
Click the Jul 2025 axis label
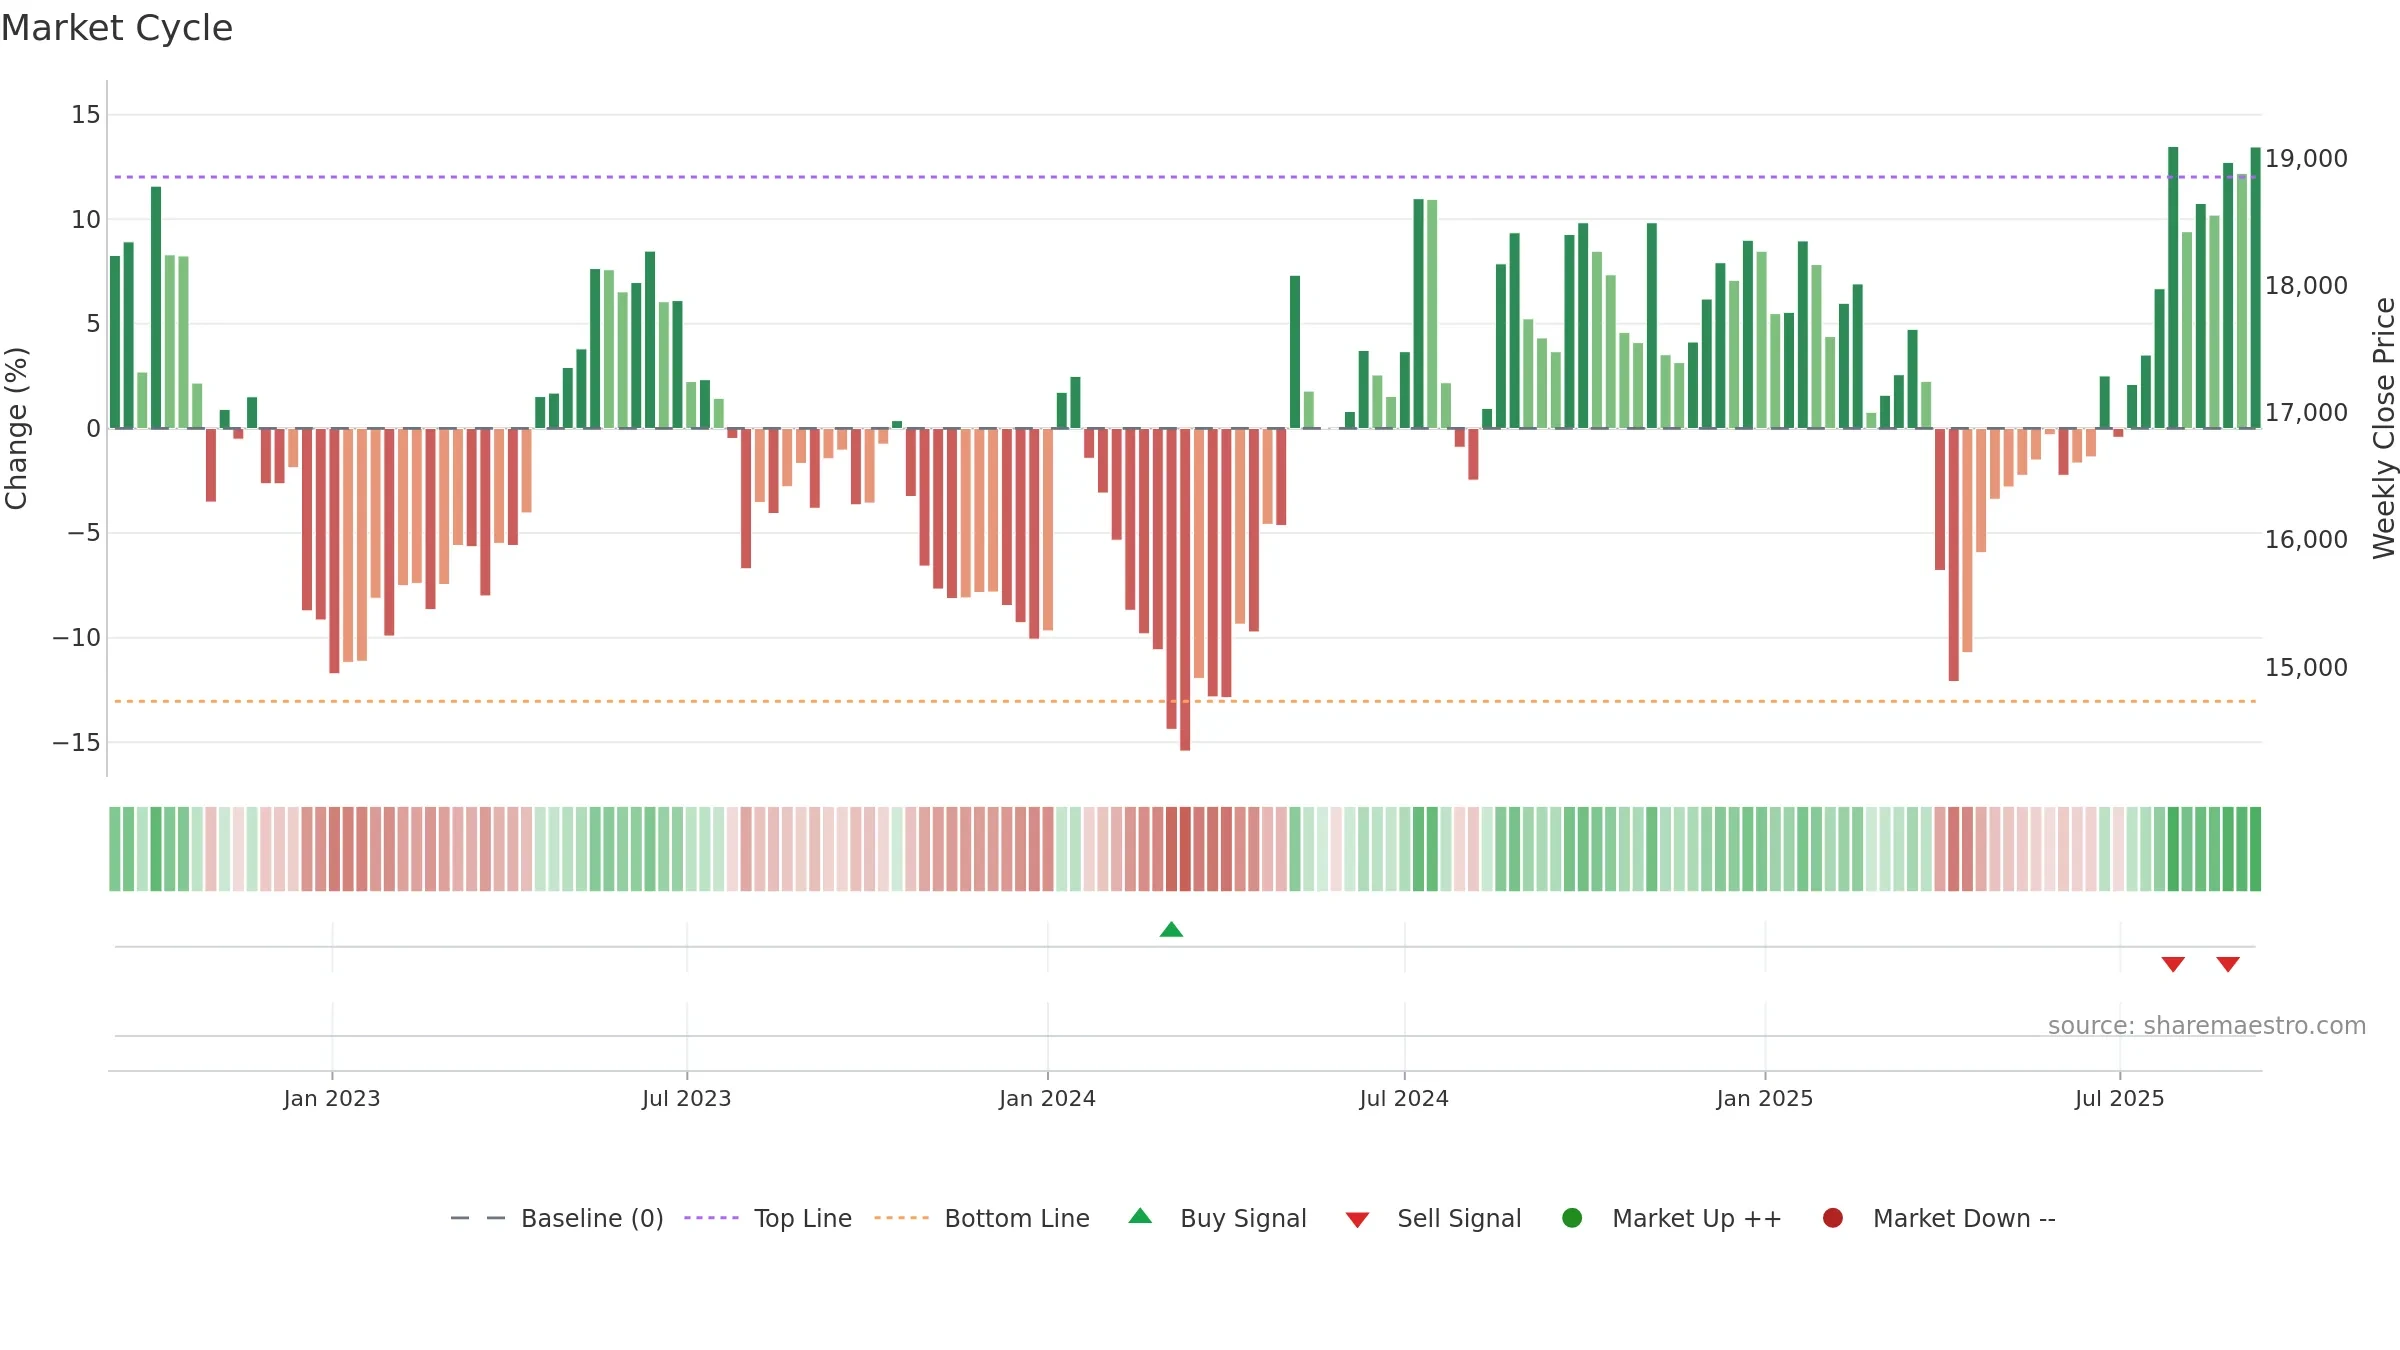[x=2120, y=1098]
